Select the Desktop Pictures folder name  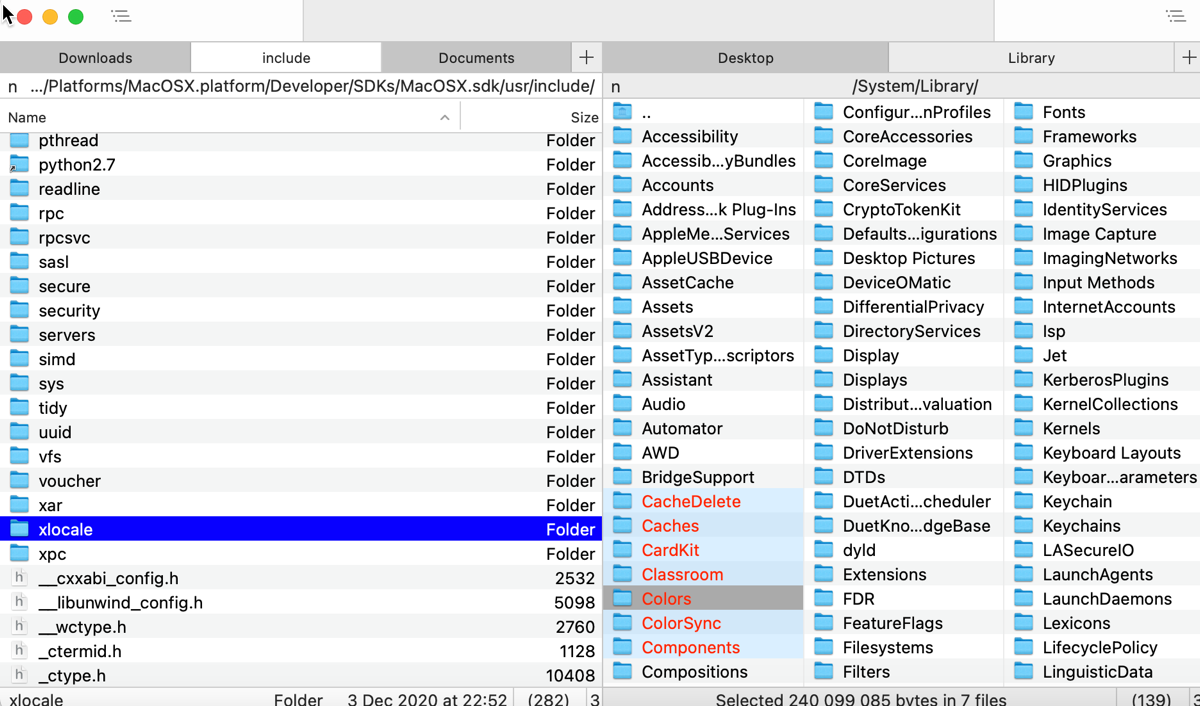pyautogui.click(x=909, y=258)
